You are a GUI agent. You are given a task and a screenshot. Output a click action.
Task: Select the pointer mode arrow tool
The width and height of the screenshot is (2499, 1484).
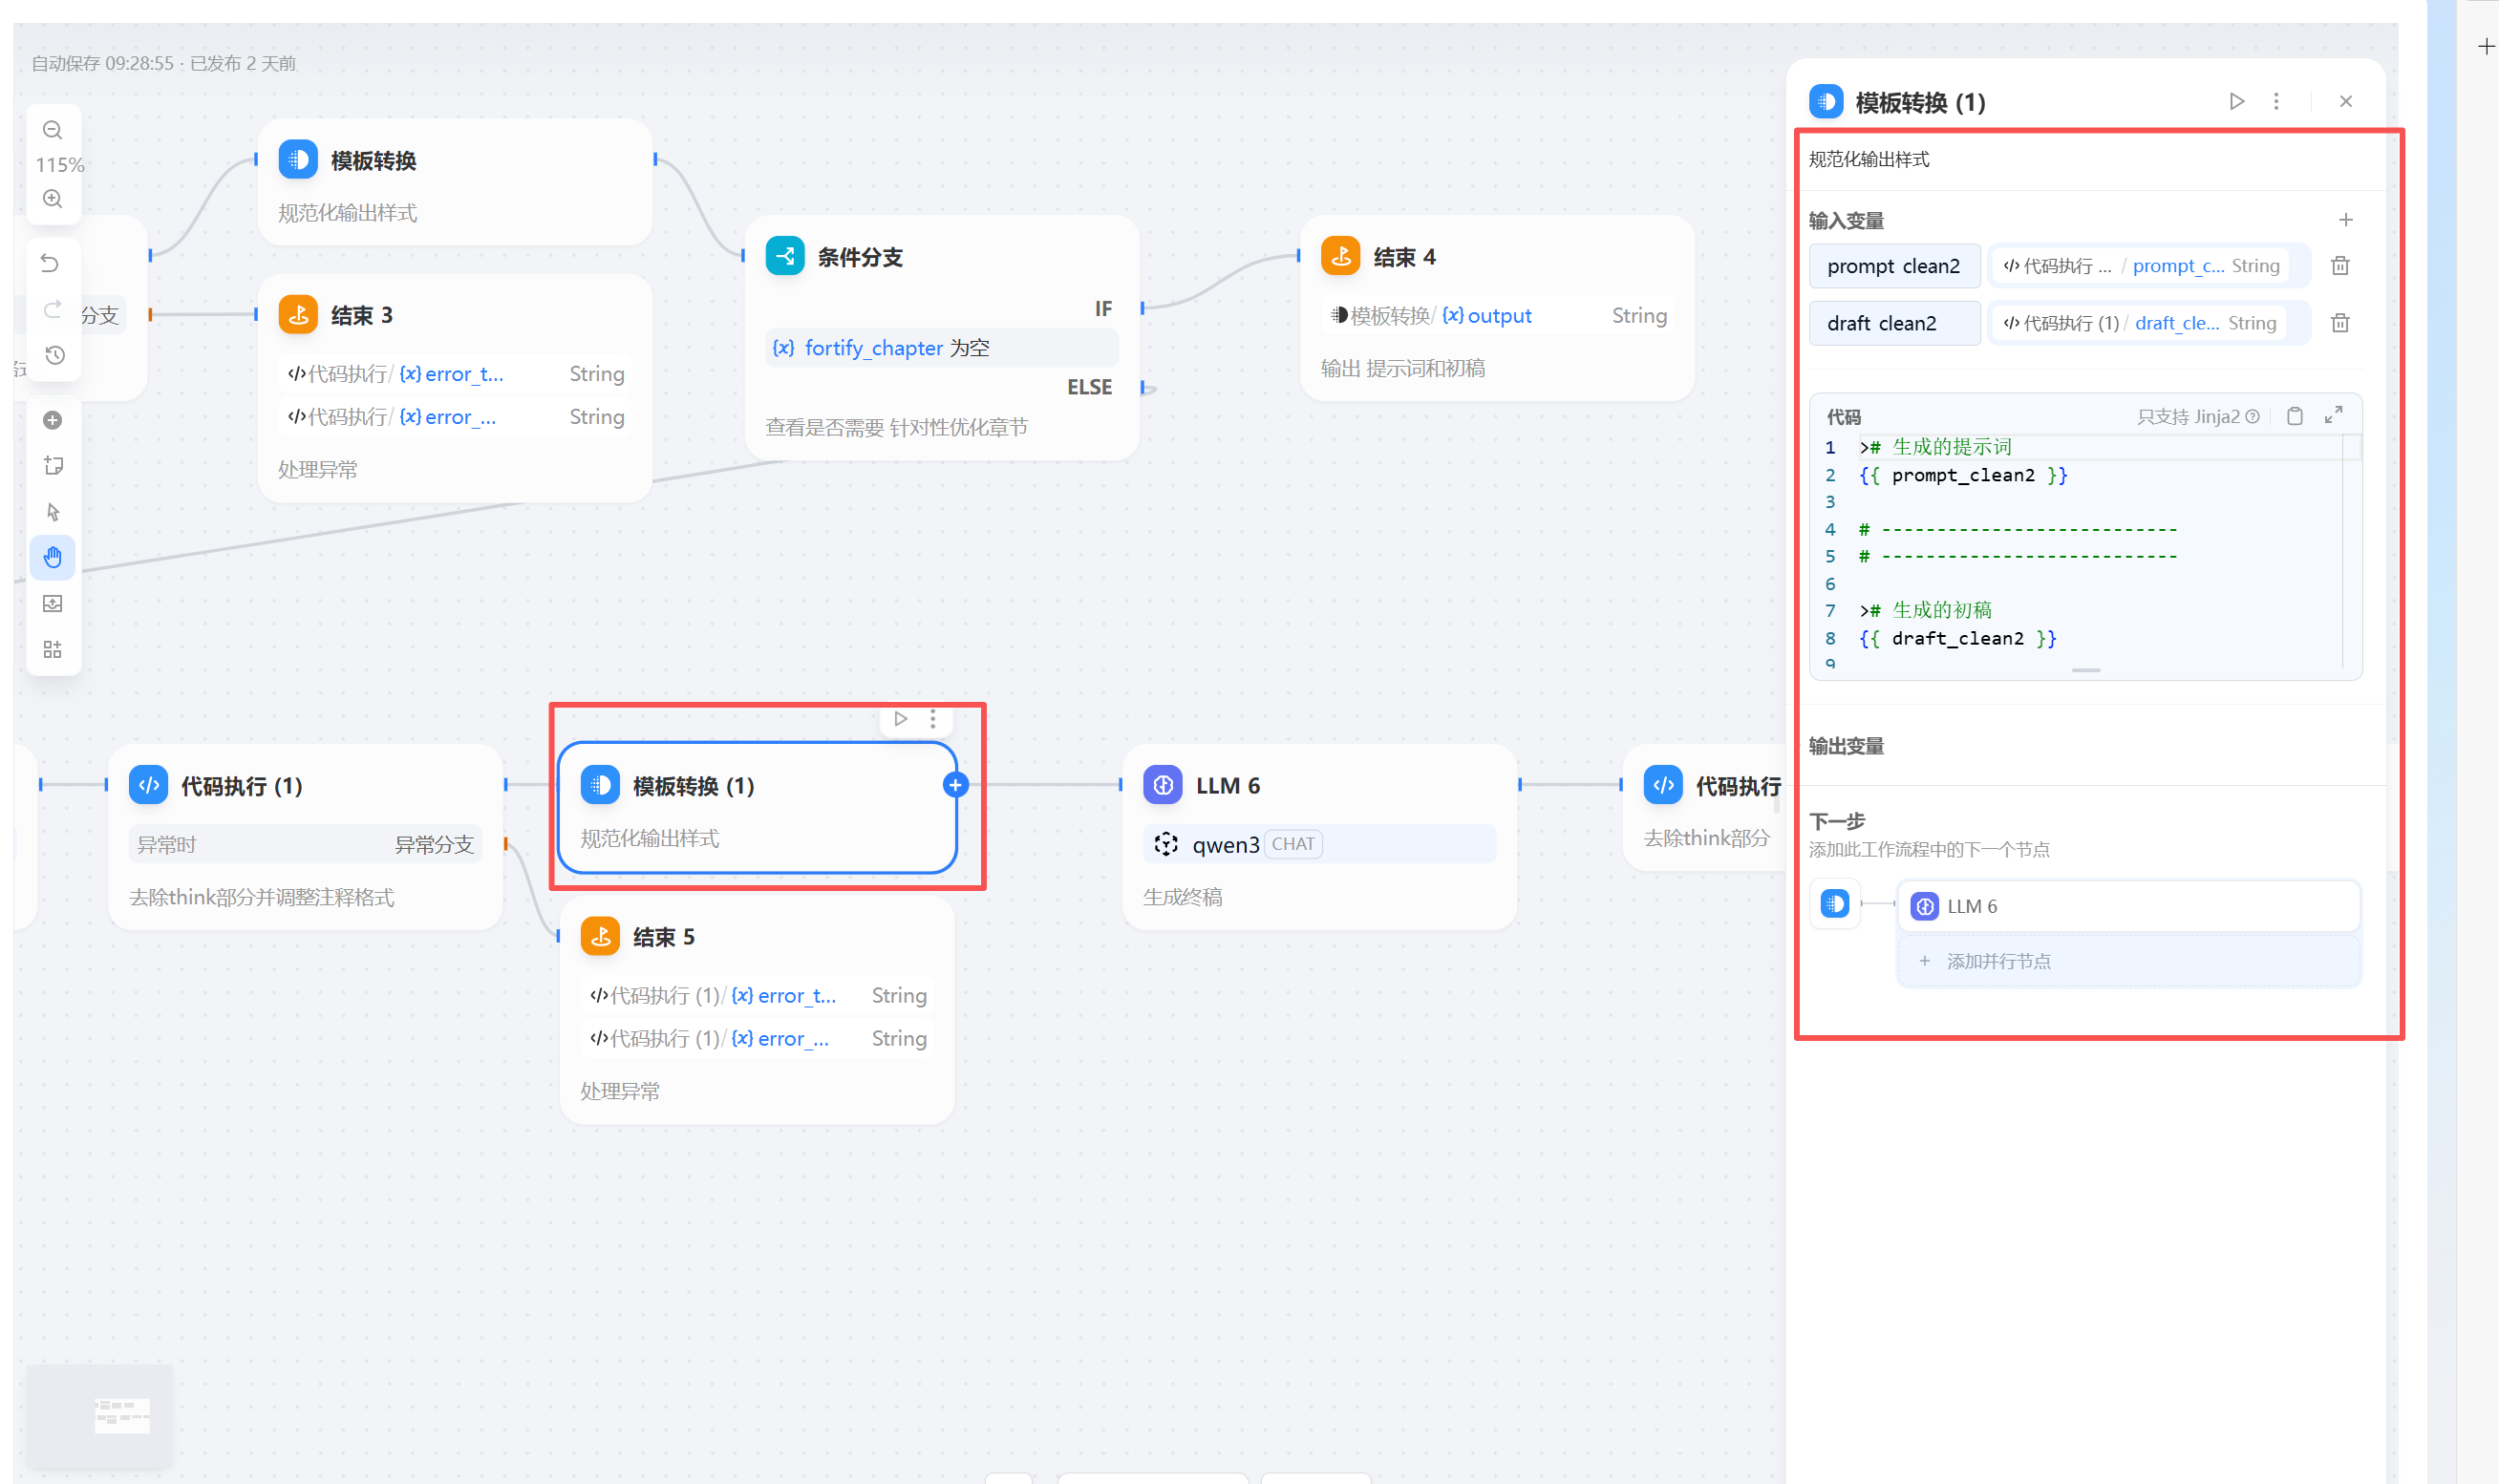(x=53, y=512)
